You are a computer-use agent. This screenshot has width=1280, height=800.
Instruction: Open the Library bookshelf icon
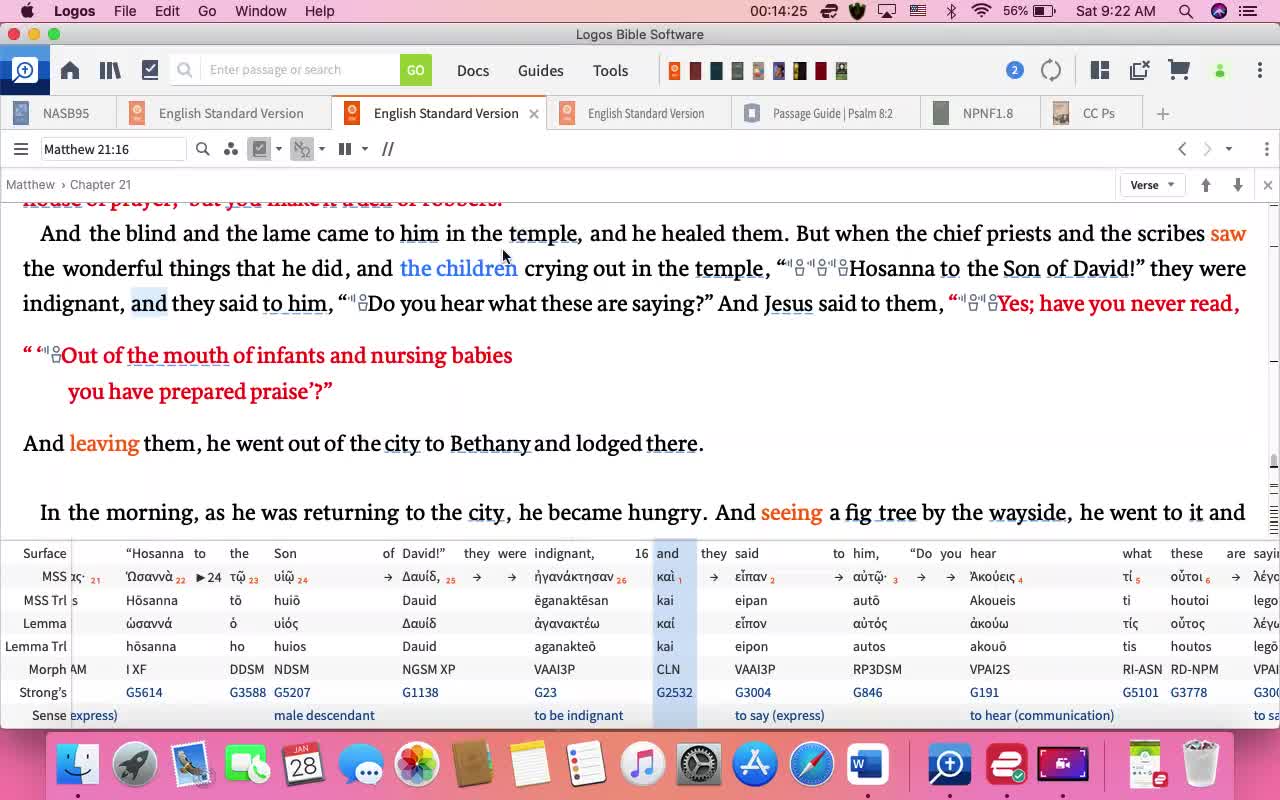click(x=110, y=70)
